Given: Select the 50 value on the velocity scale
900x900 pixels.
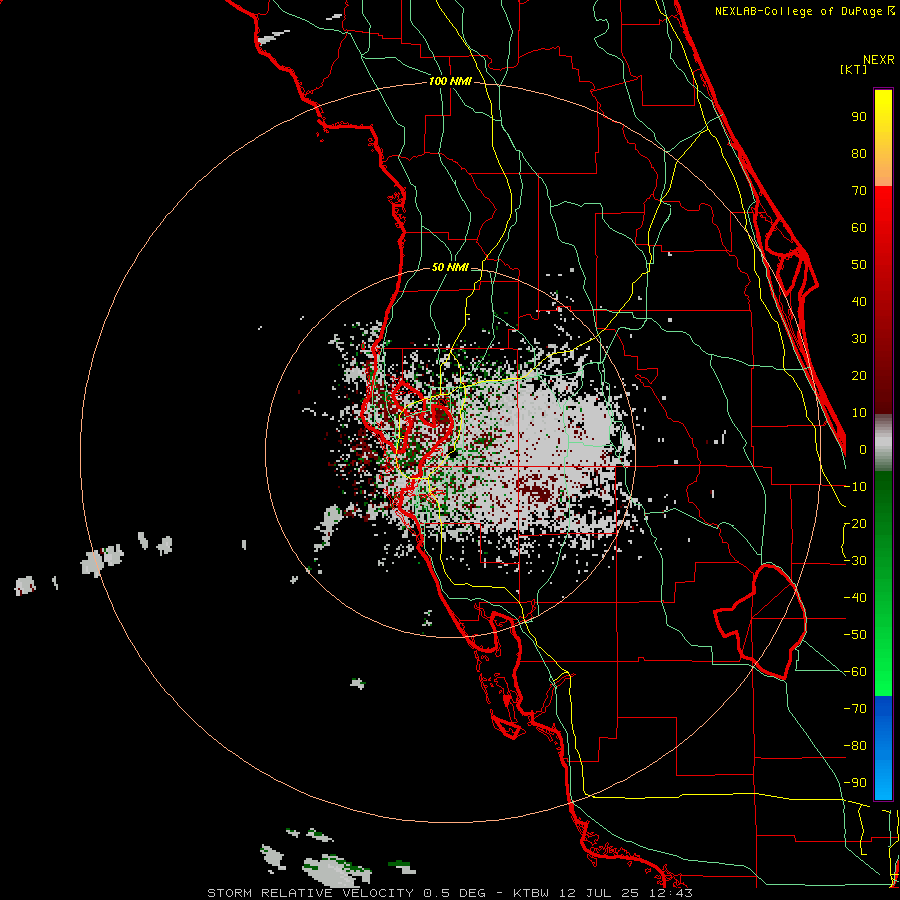Looking at the screenshot, I should tap(859, 265).
